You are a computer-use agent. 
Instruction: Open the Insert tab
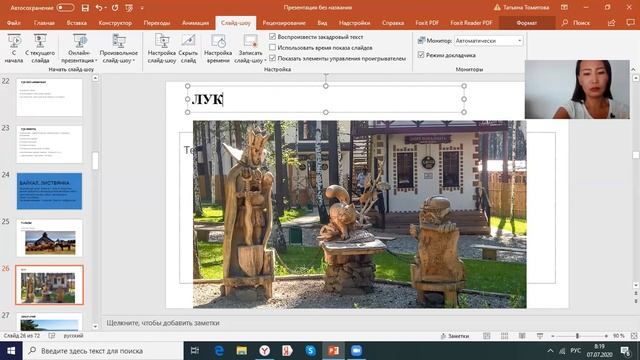click(x=77, y=23)
